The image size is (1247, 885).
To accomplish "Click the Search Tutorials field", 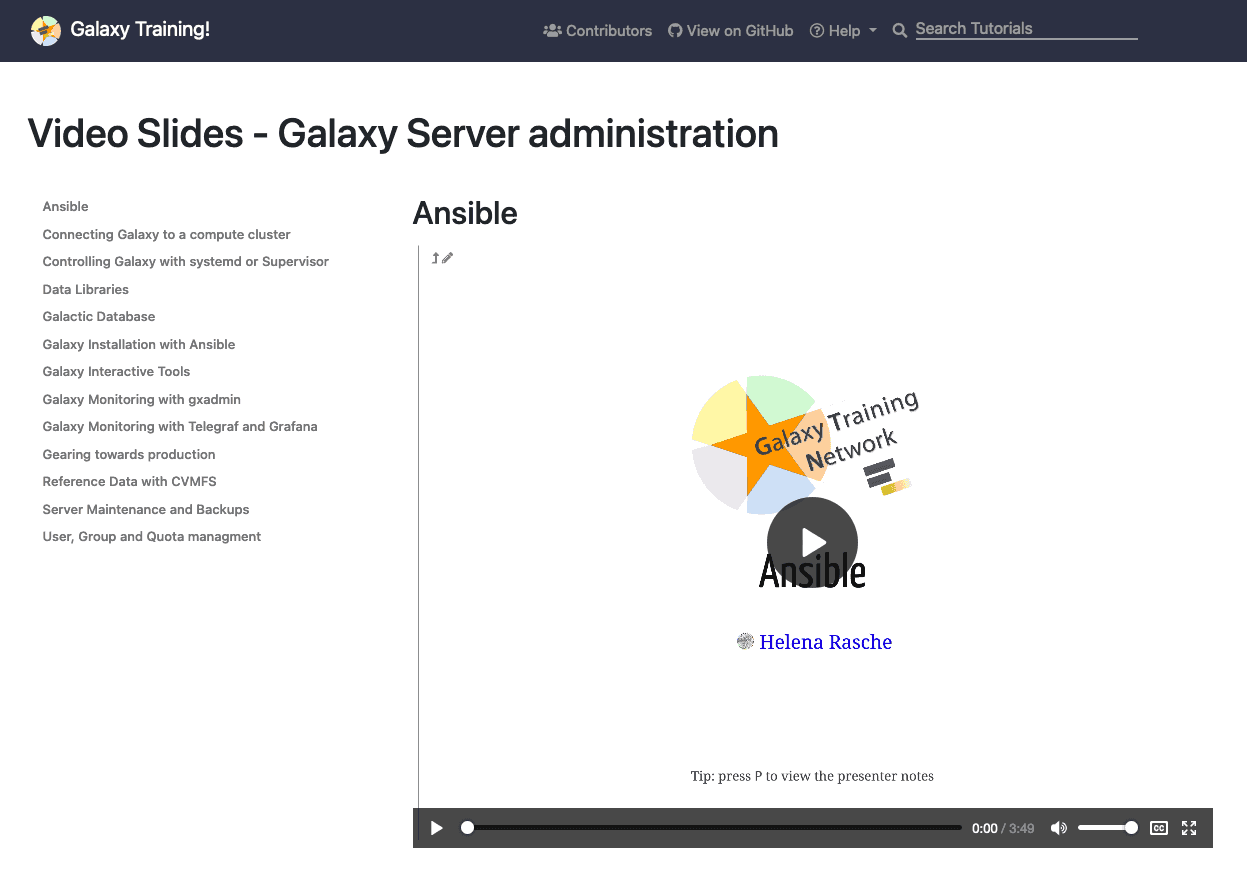I will pyautogui.click(x=1026, y=29).
